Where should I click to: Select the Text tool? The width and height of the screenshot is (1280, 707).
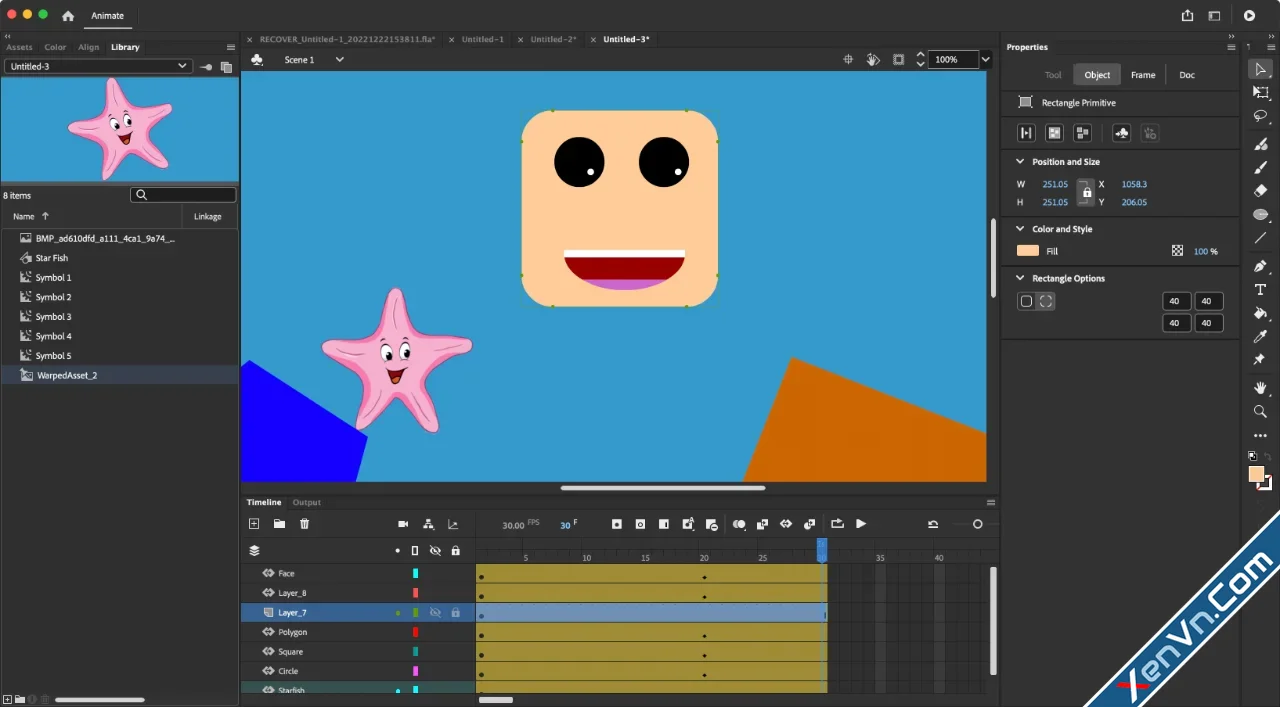[1260, 290]
